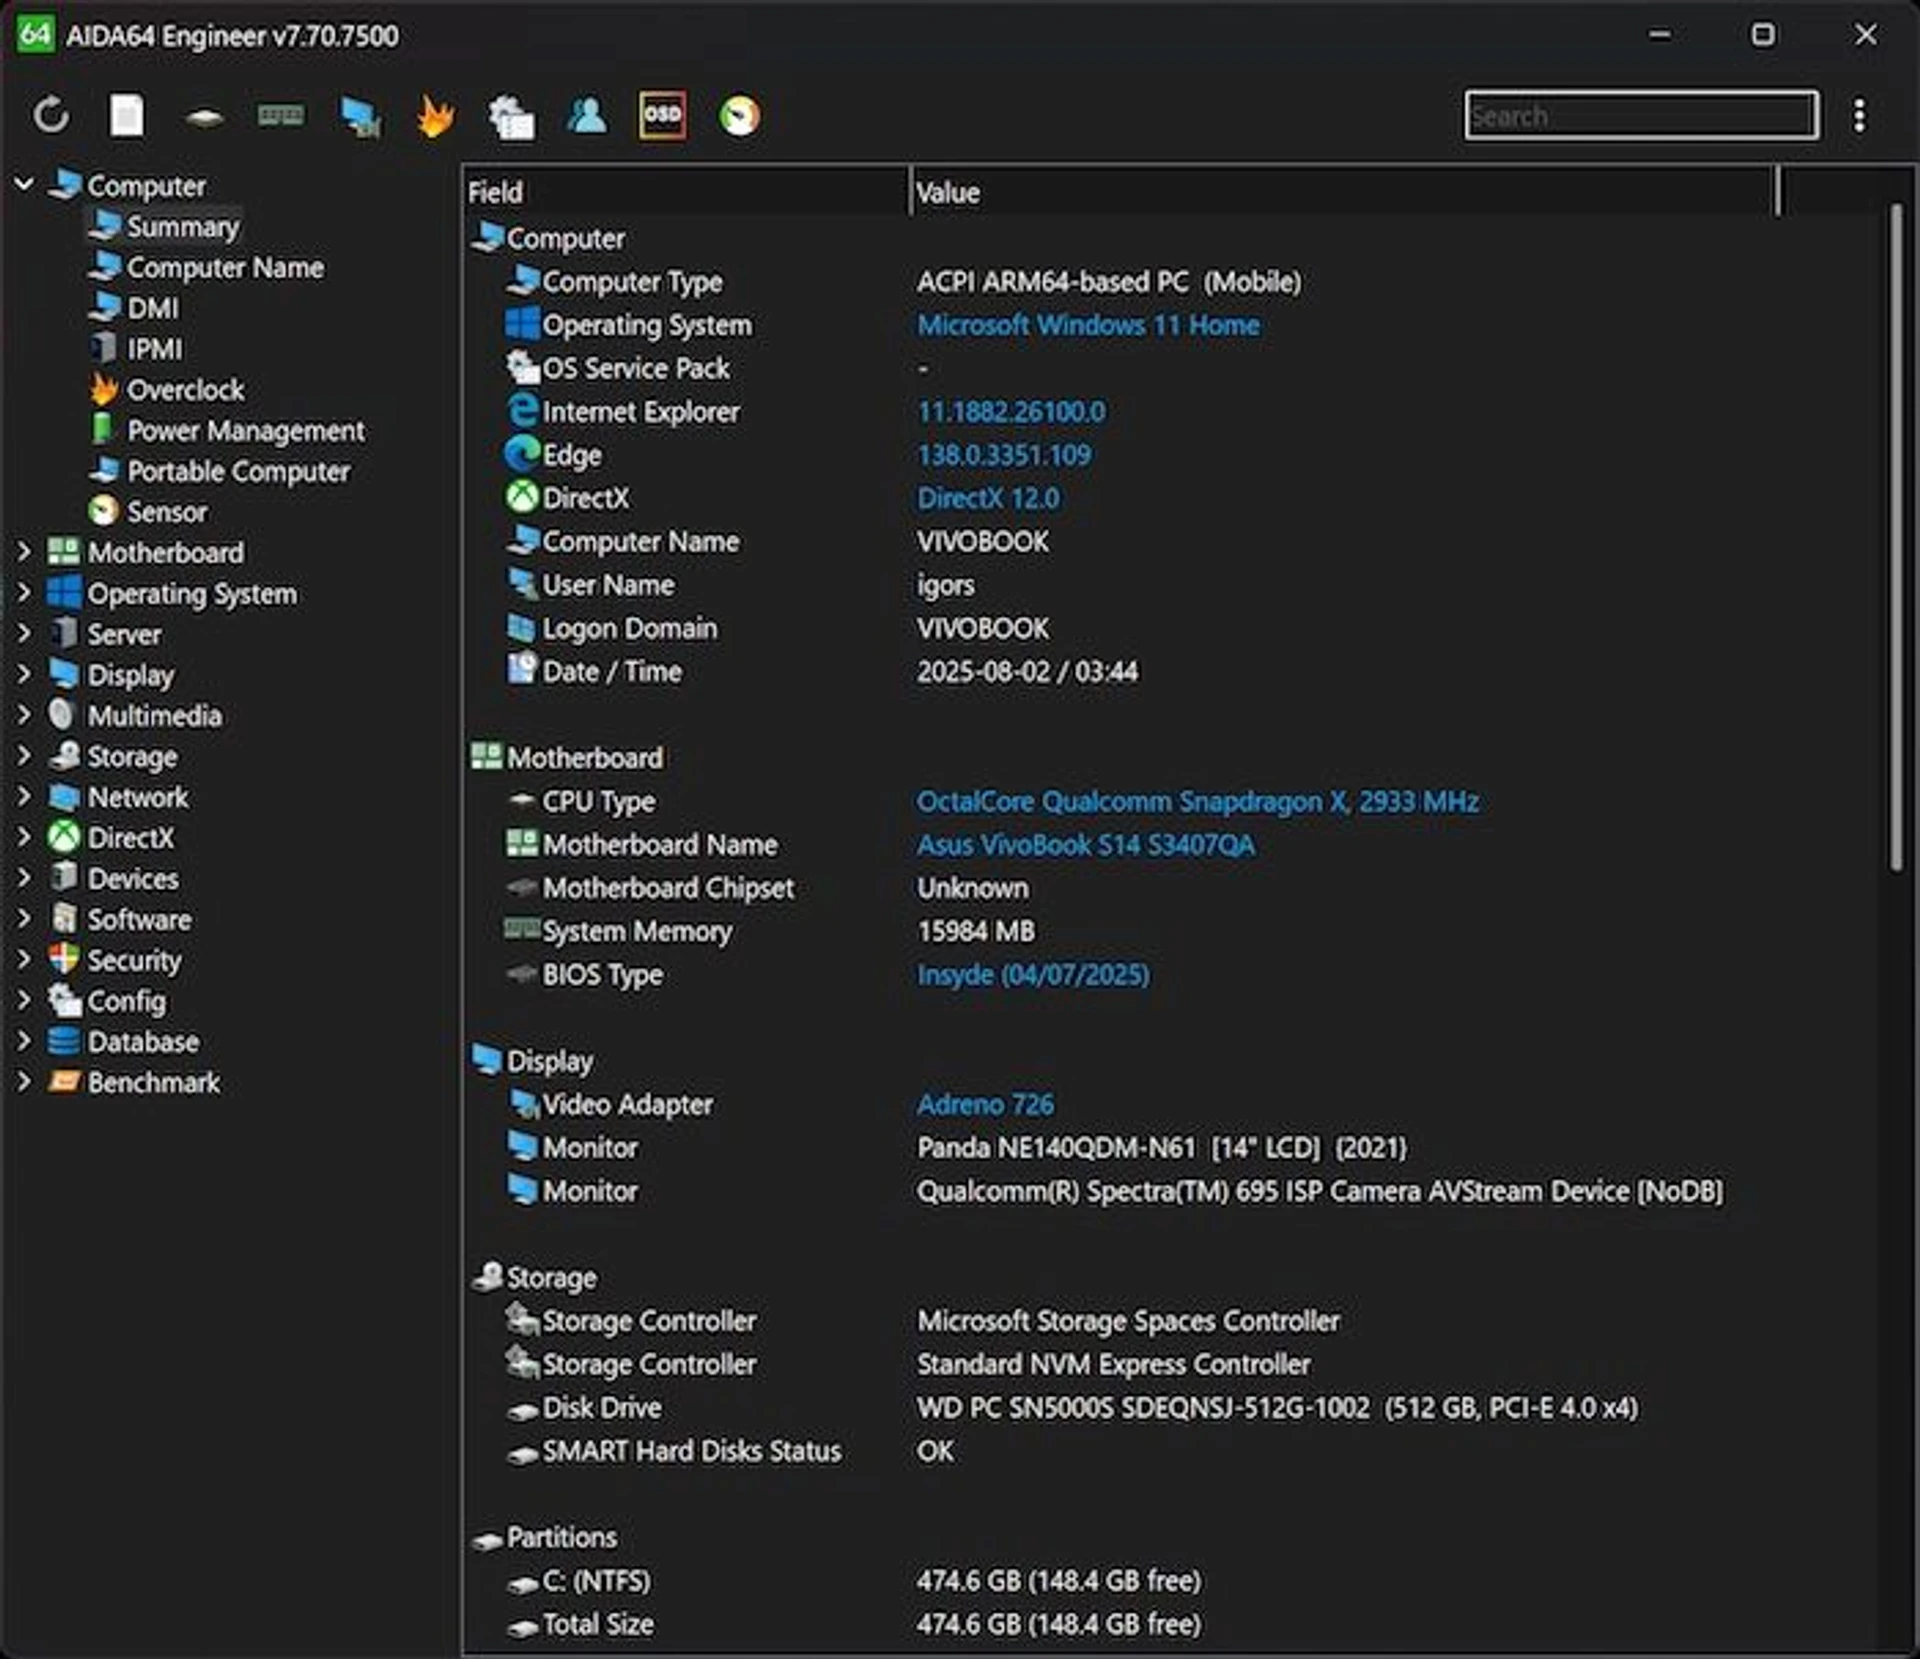Click the Refresh toolbar icon
This screenshot has width=1920, height=1659.
point(51,115)
